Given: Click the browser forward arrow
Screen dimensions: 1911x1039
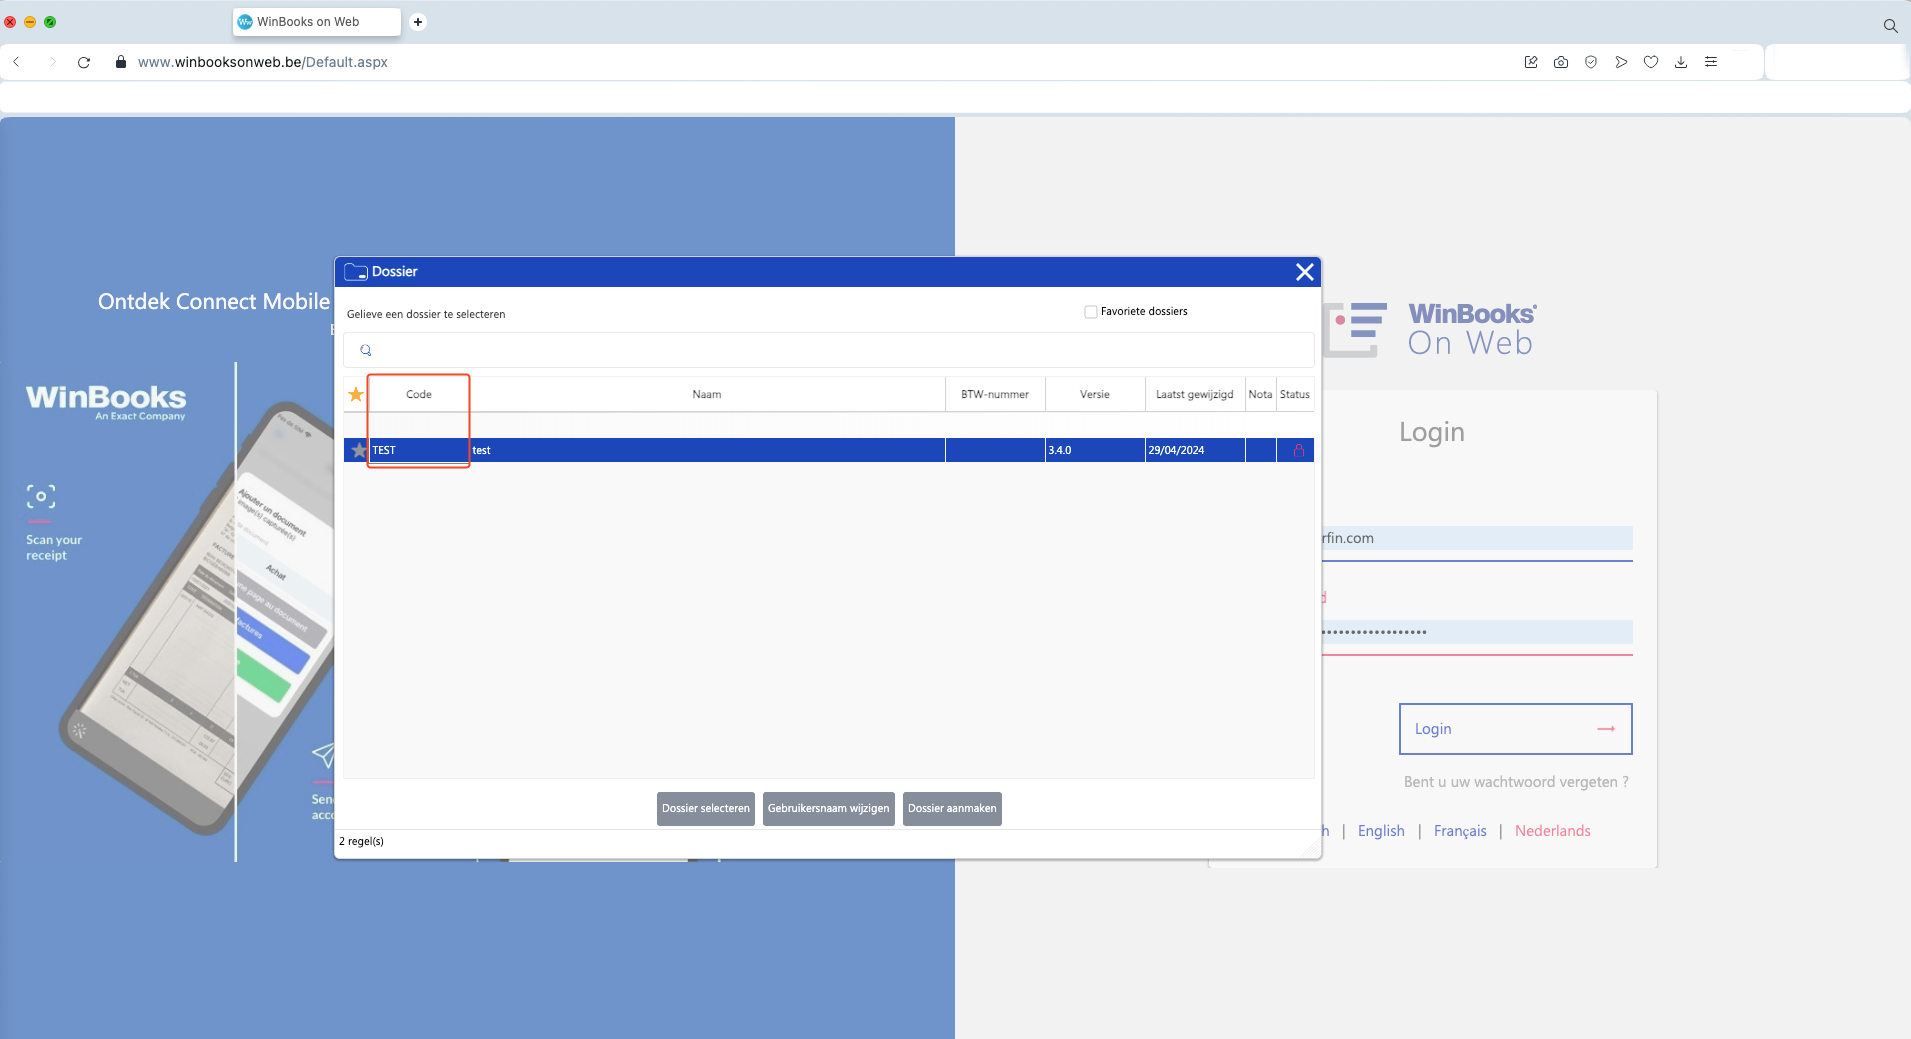Looking at the screenshot, I should (x=52, y=62).
